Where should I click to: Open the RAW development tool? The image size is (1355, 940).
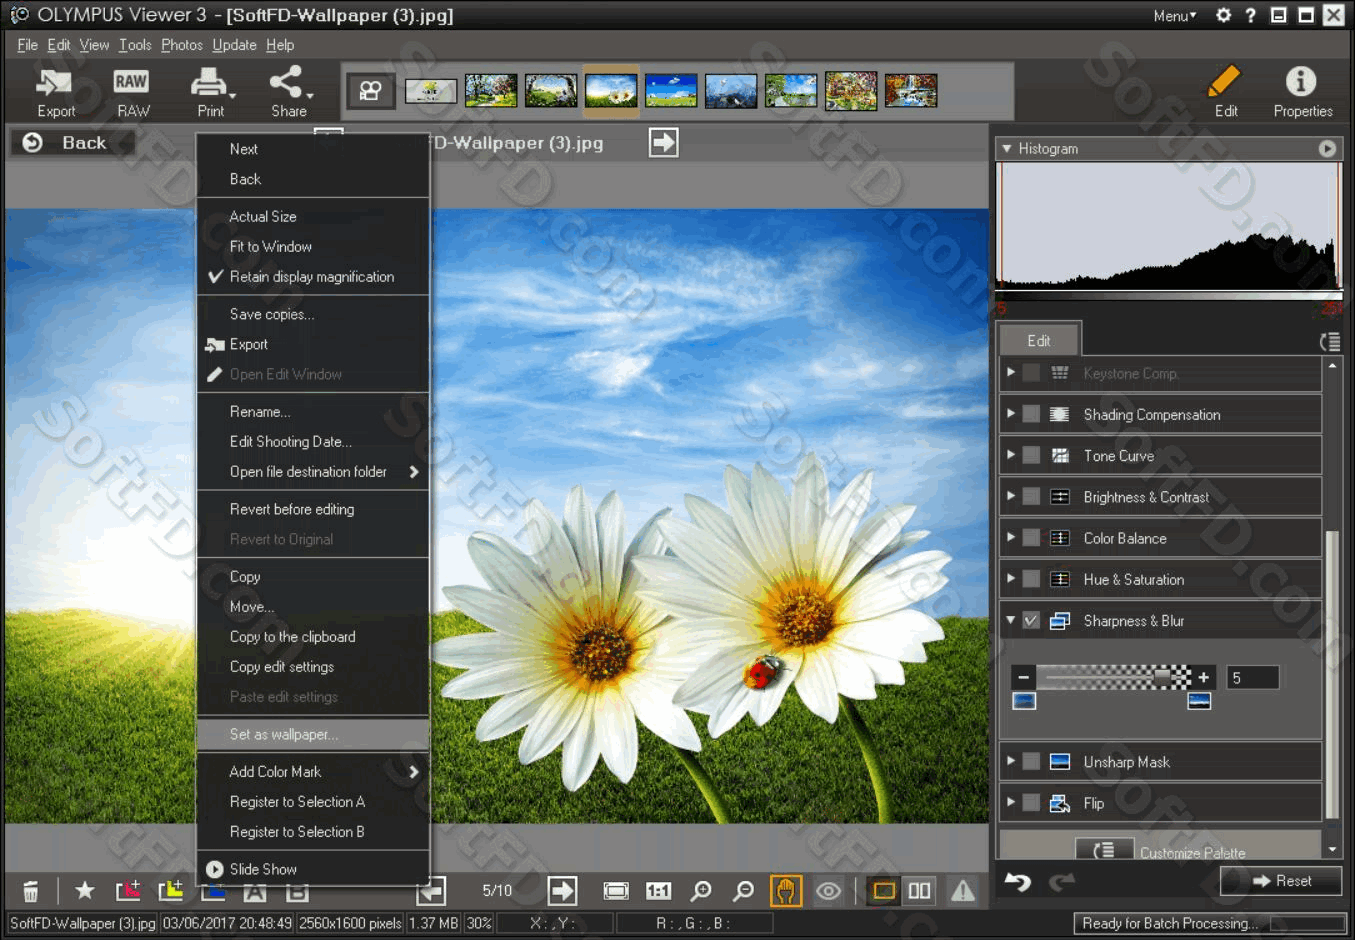click(x=132, y=92)
